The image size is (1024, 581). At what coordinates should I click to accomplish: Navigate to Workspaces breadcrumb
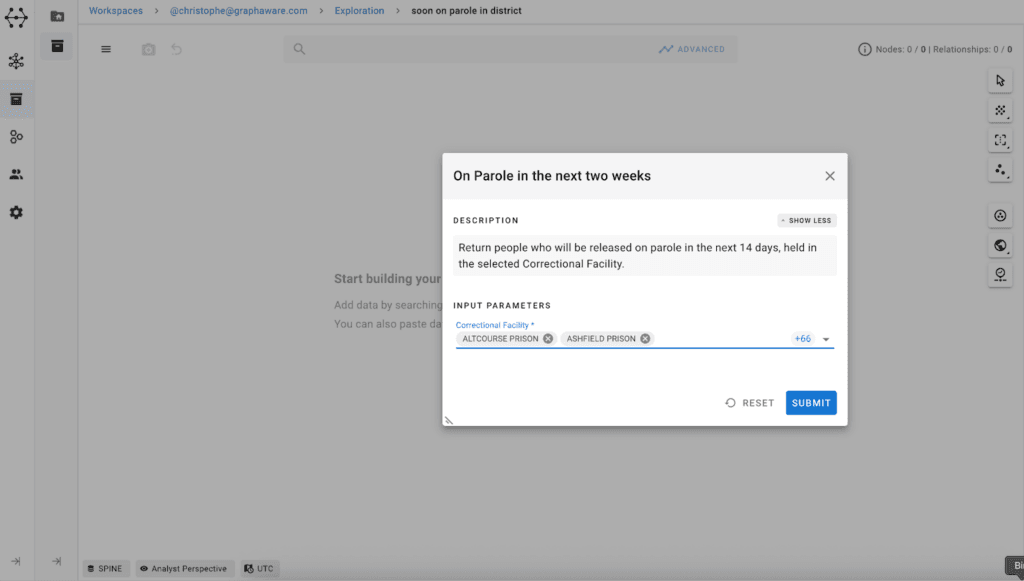(x=116, y=11)
